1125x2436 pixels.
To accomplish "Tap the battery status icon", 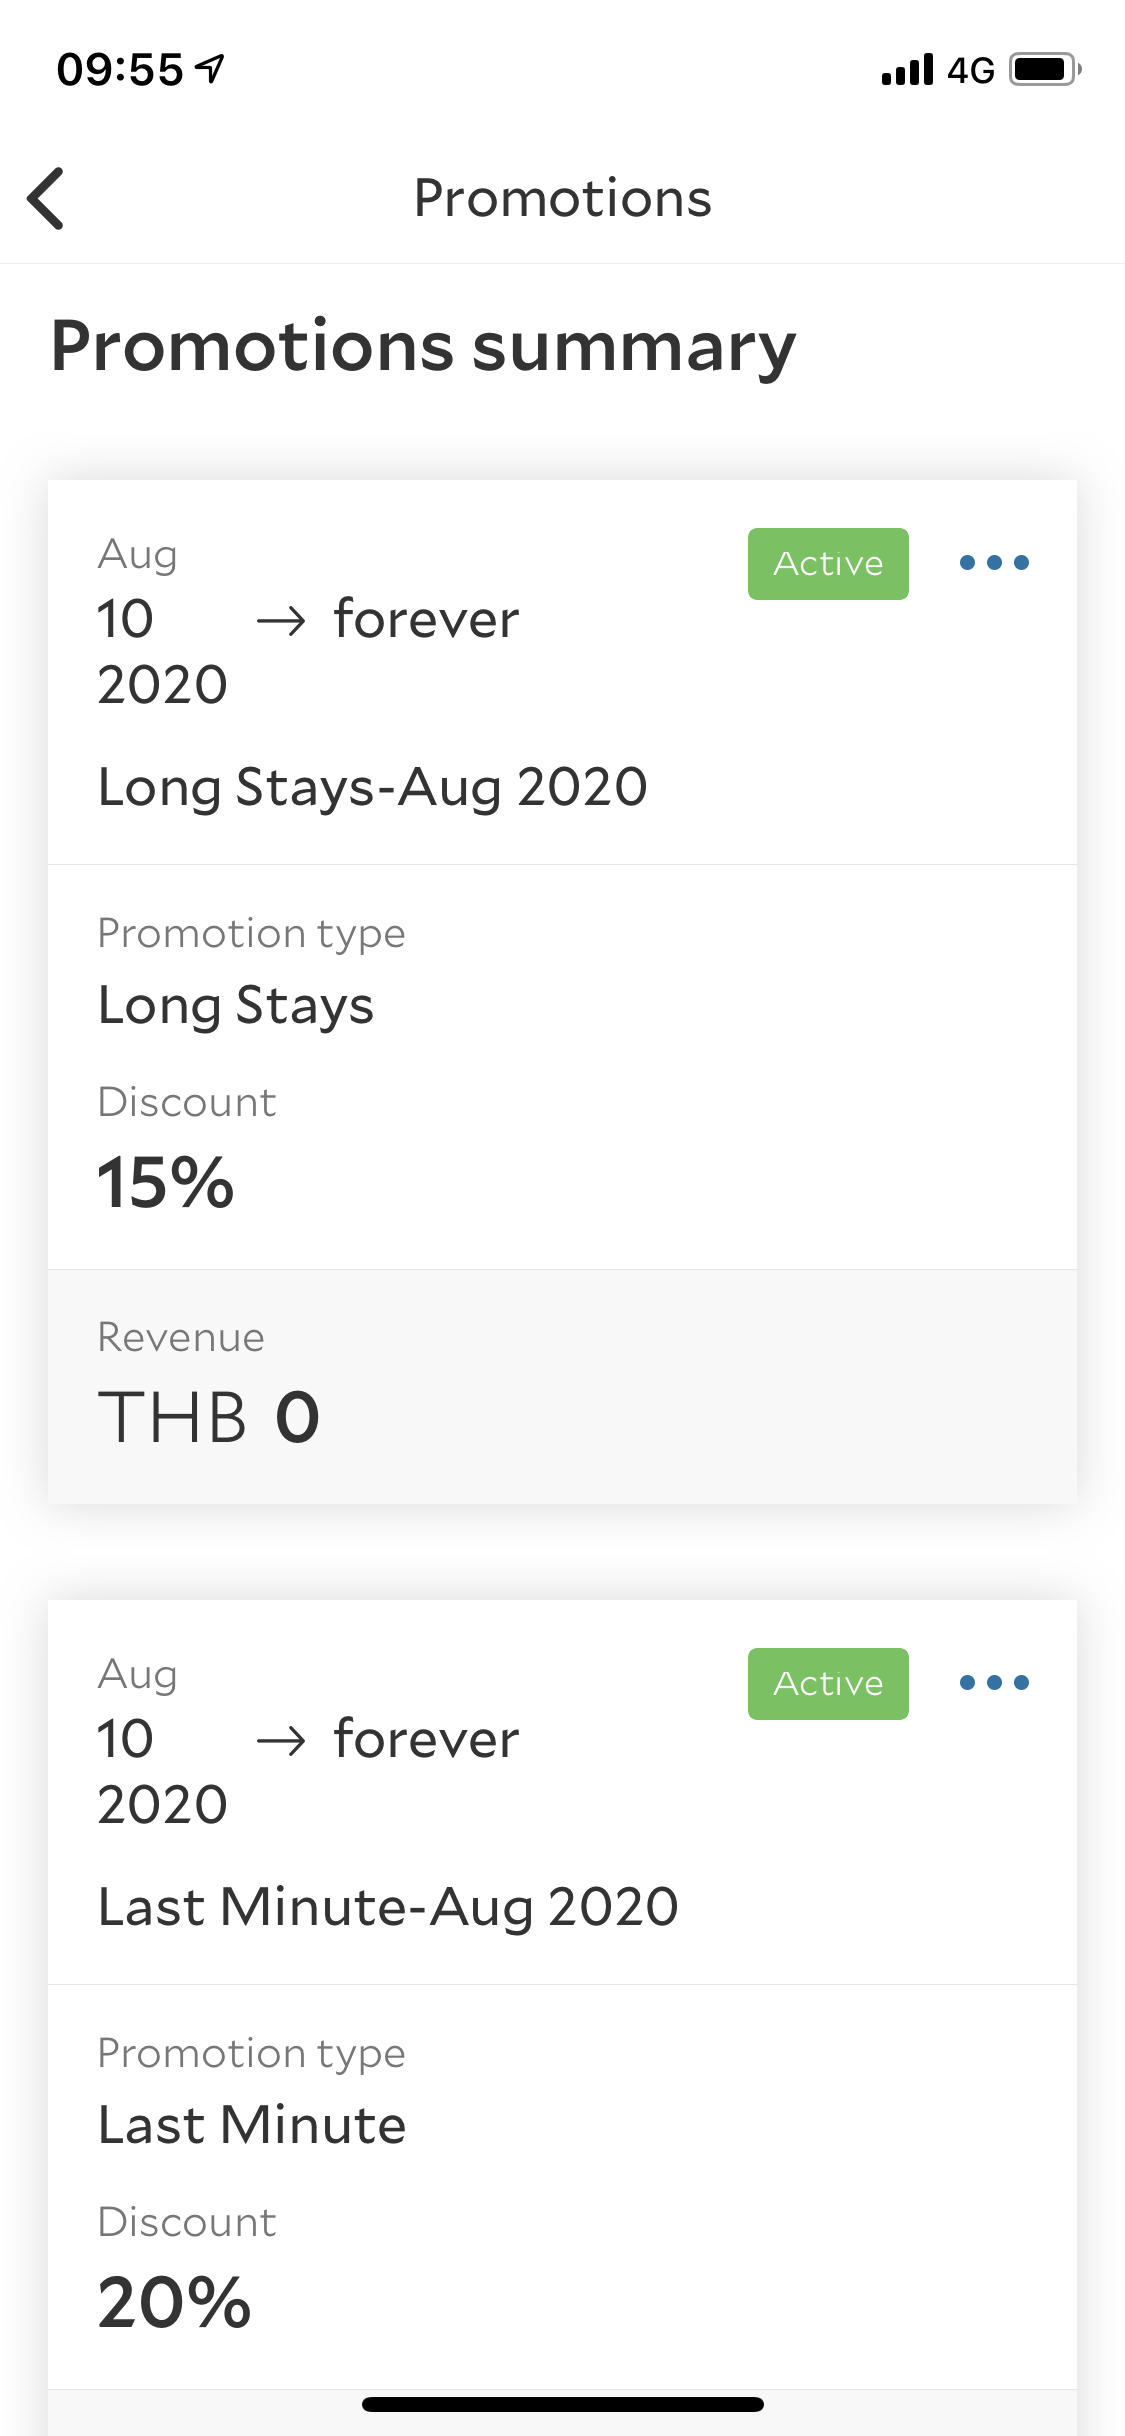I will coord(1045,70).
